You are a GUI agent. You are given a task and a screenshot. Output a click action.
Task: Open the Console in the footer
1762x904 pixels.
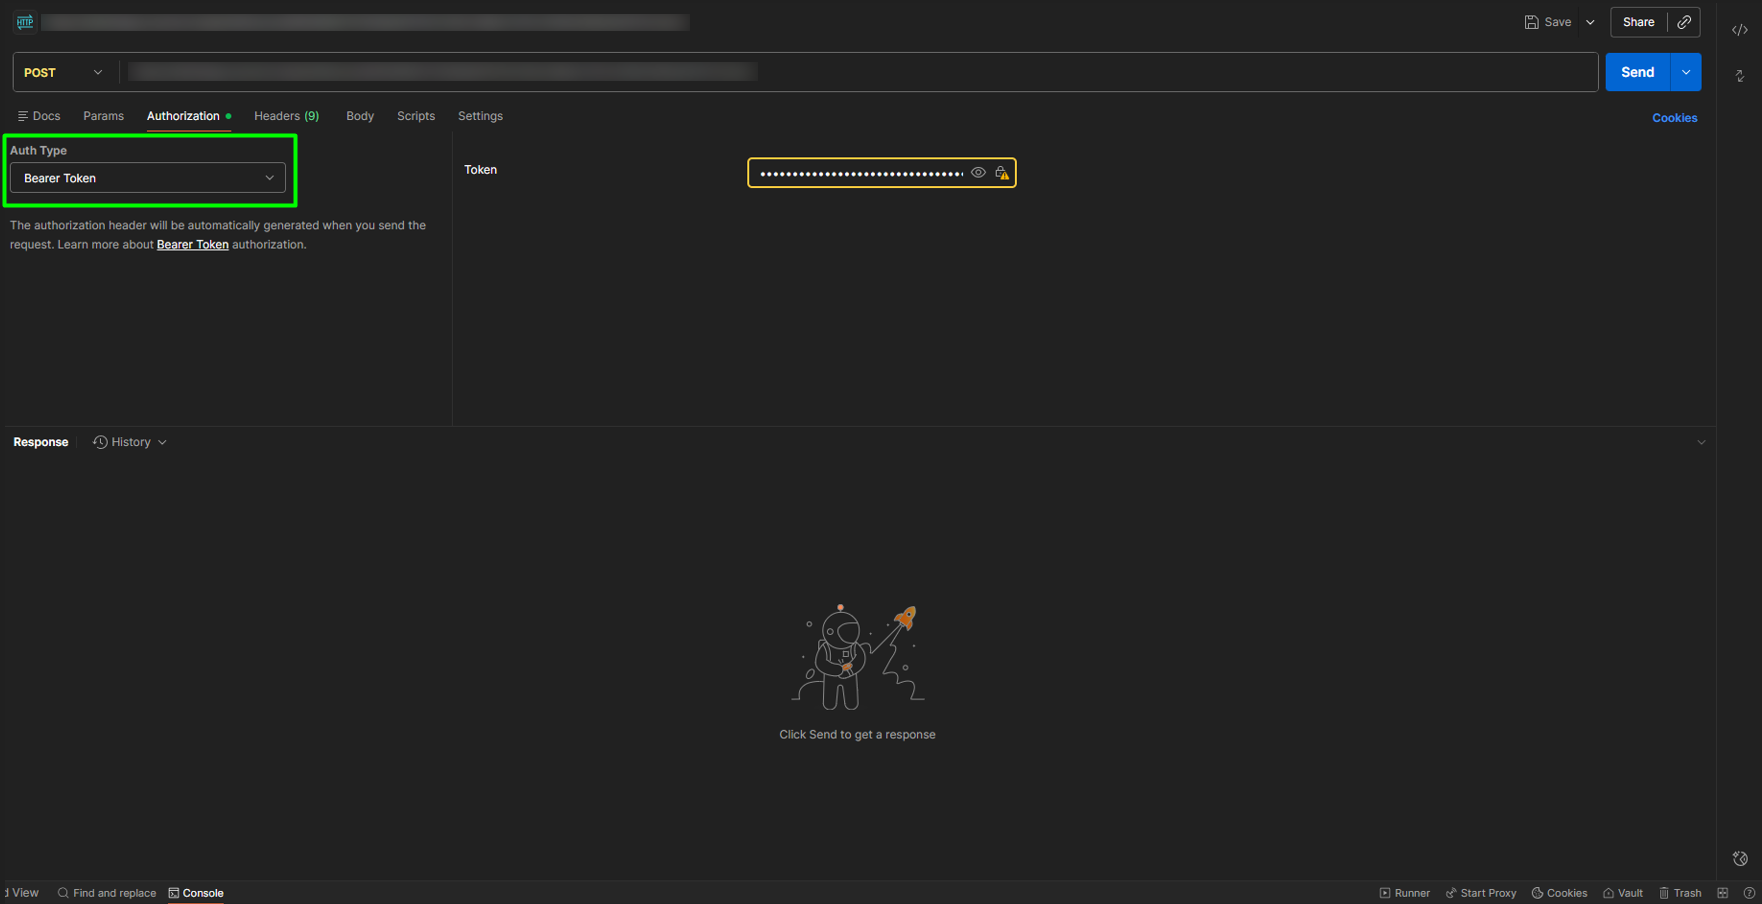point(196,893)
